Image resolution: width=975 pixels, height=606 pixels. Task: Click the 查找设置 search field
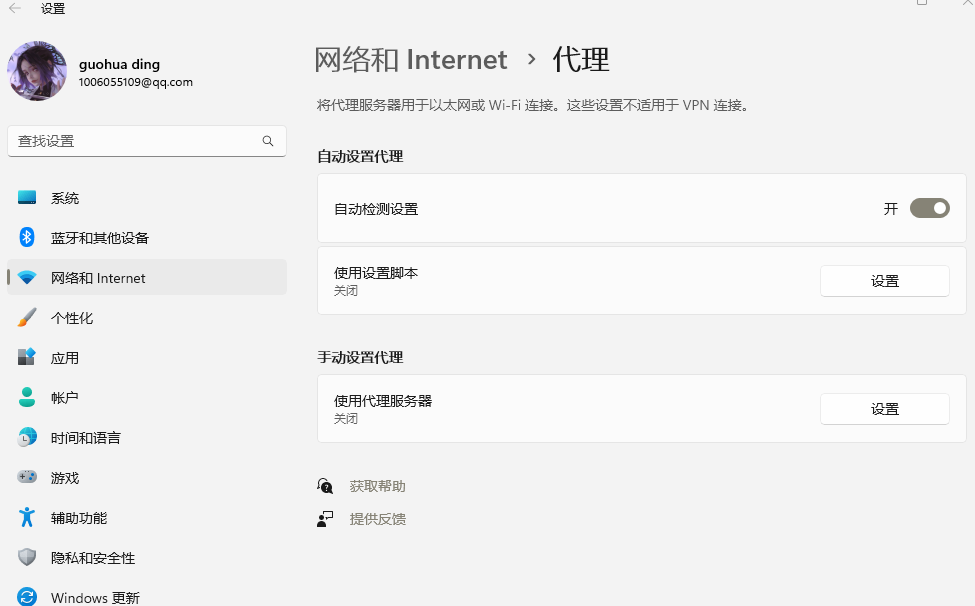135,141
